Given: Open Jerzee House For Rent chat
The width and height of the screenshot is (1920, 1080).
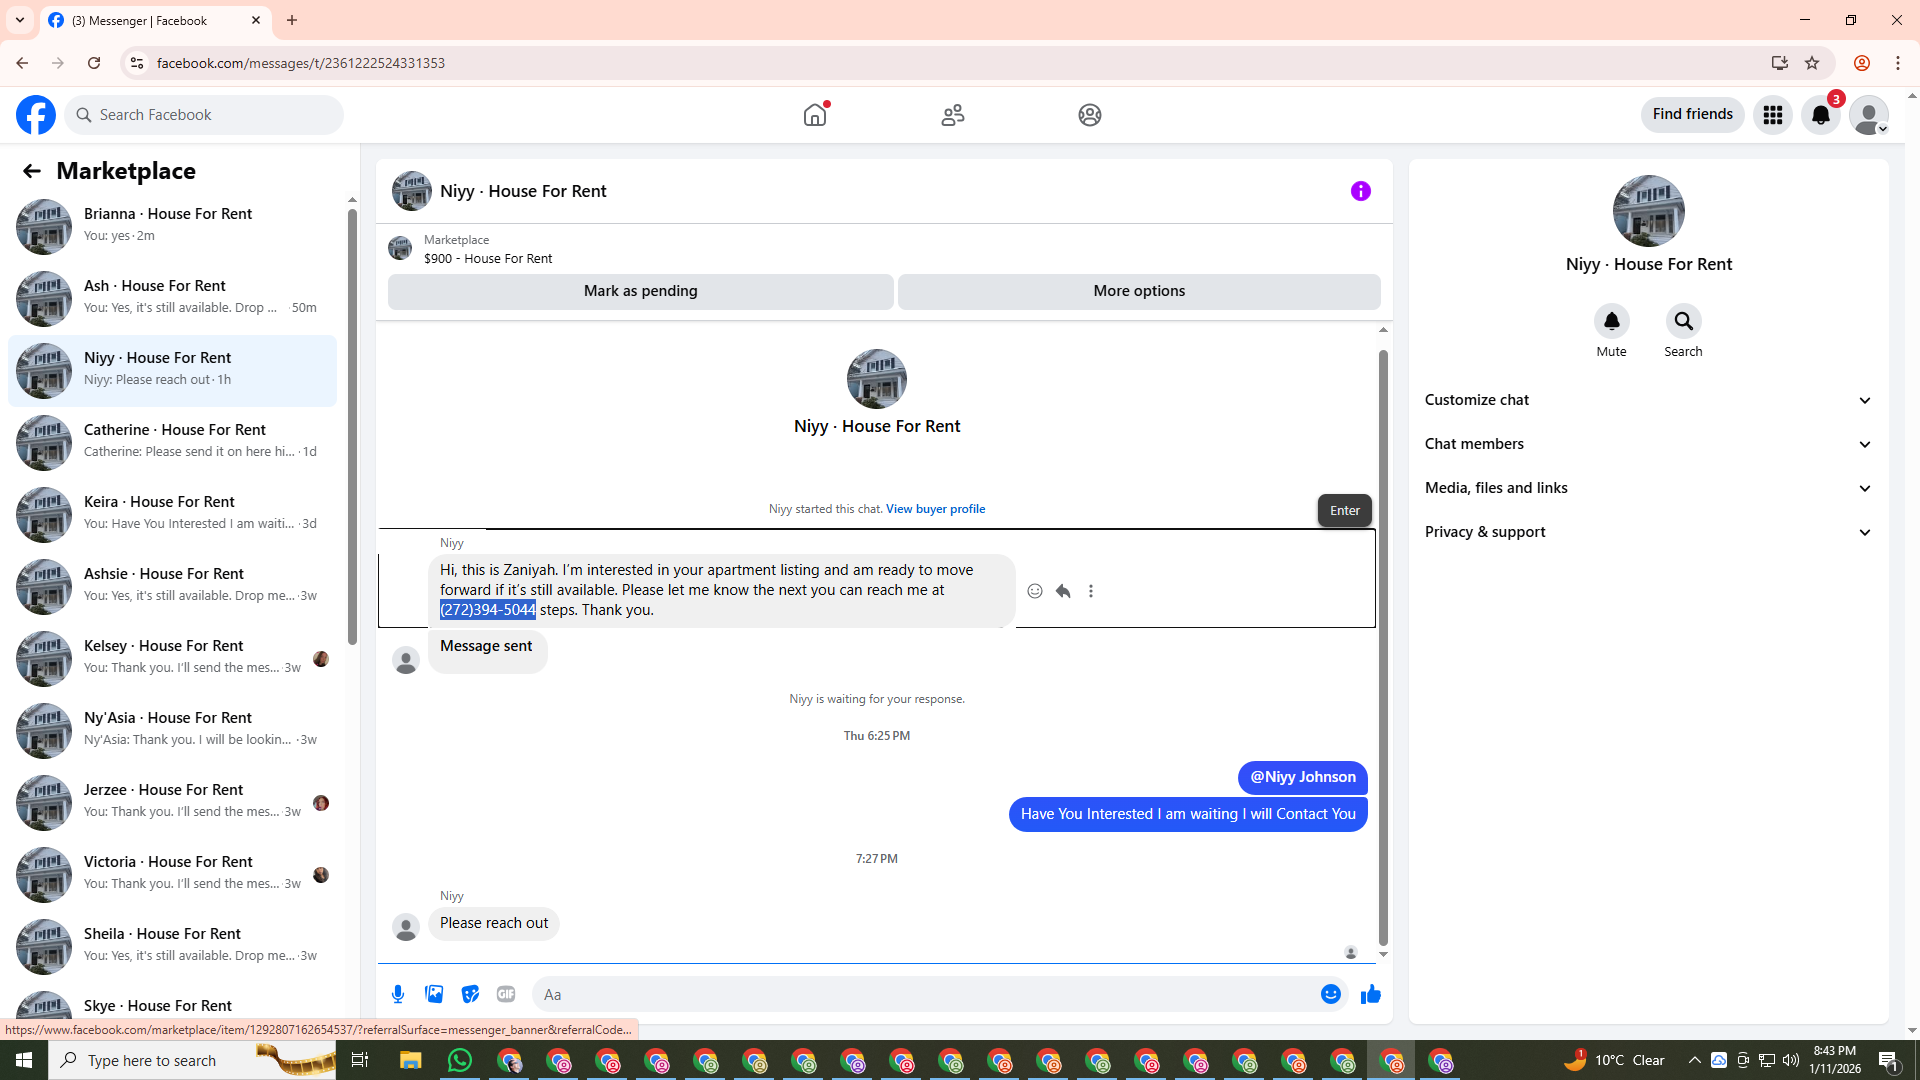Looking at the screenshot, I should [x=172, y=802].
